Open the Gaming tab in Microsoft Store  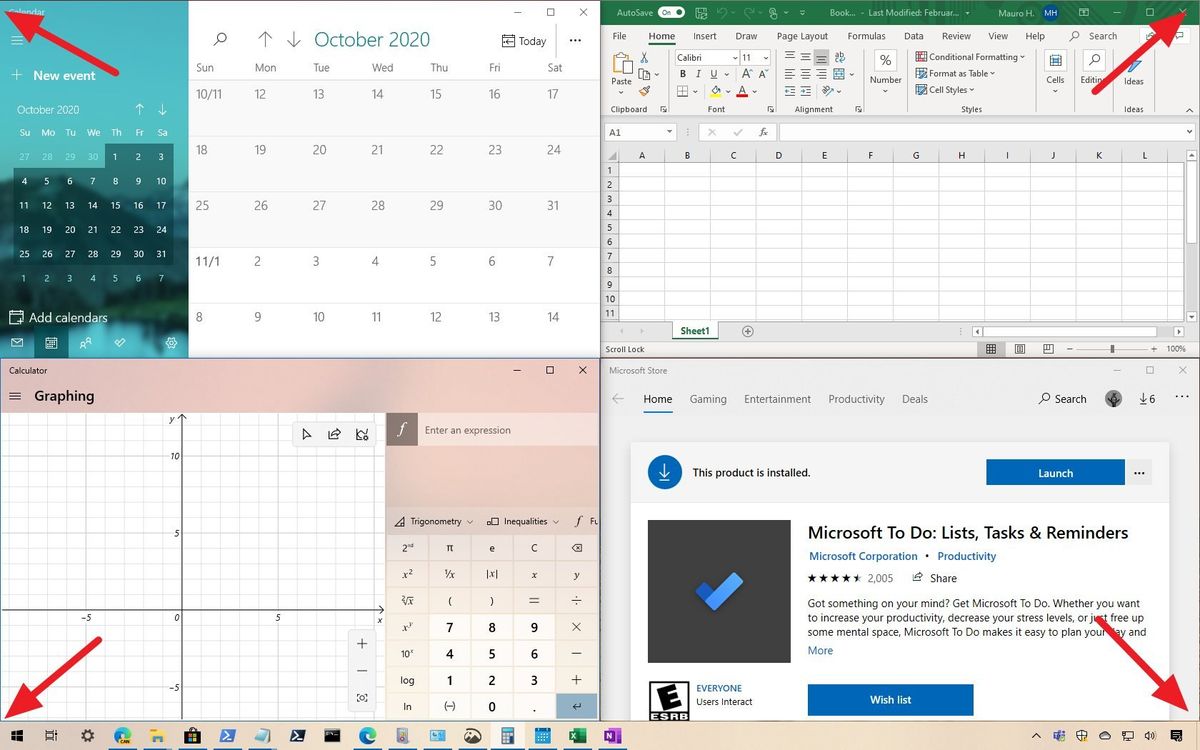click(x=708, y=399)
